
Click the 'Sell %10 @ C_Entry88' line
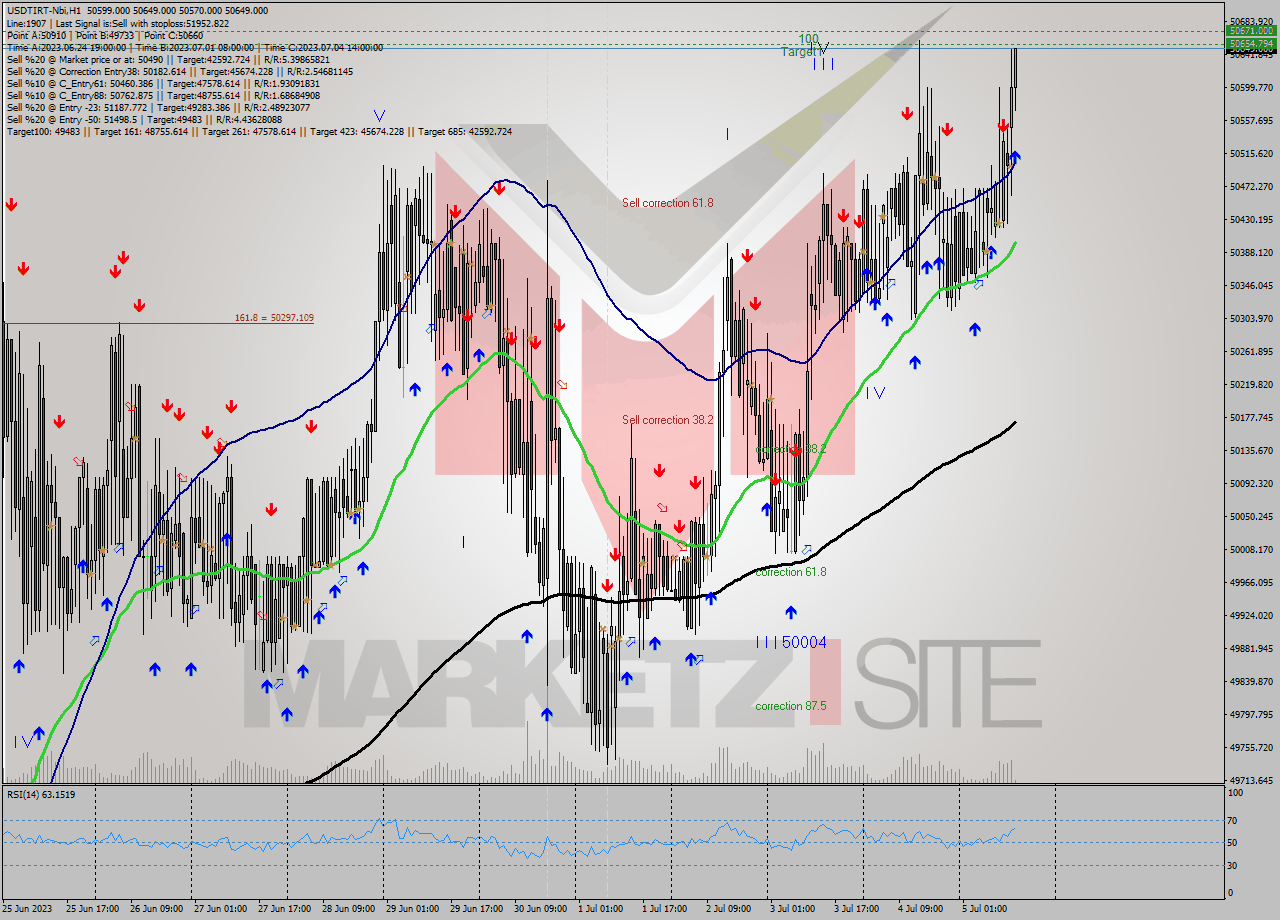pos(162,96)
